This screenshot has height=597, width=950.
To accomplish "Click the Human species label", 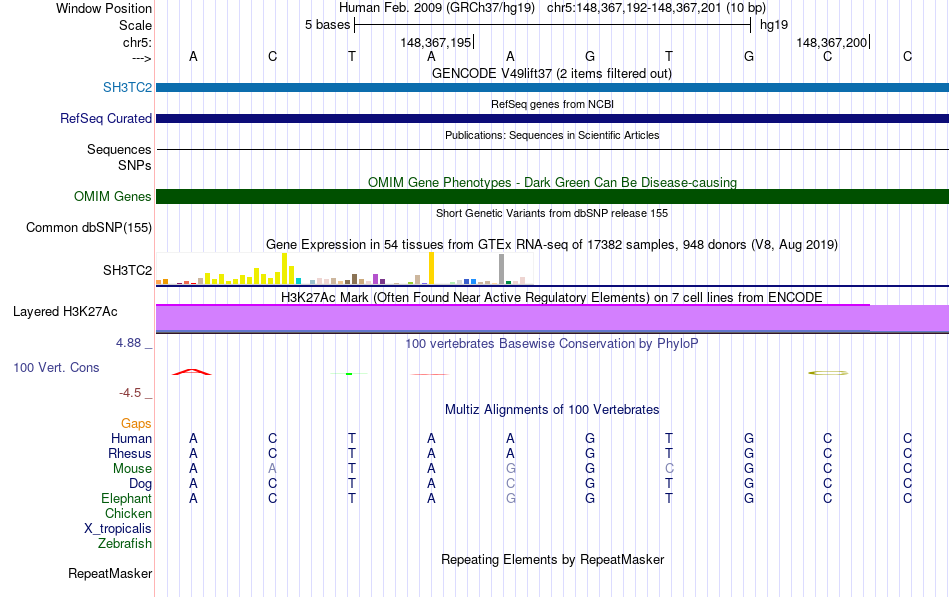I will point(131,438).
